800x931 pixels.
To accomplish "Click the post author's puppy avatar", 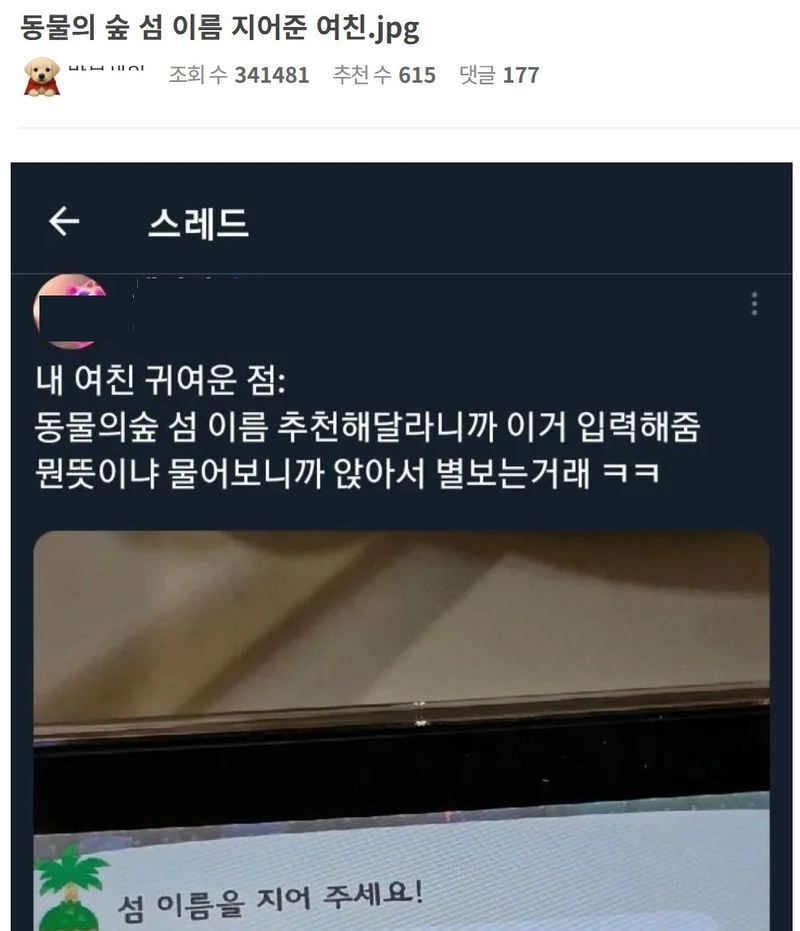I will (42, 76).
